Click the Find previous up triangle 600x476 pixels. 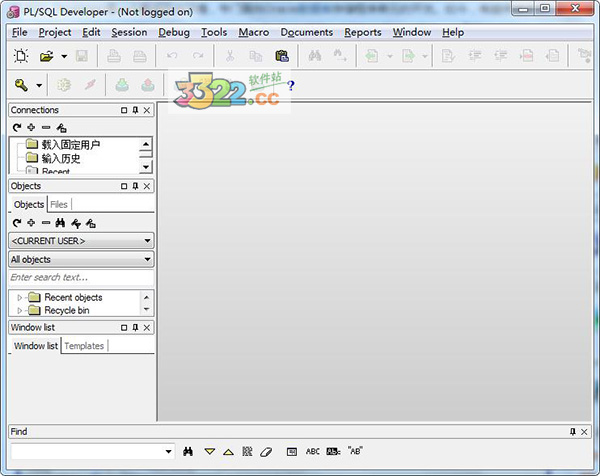coord(228,452)
